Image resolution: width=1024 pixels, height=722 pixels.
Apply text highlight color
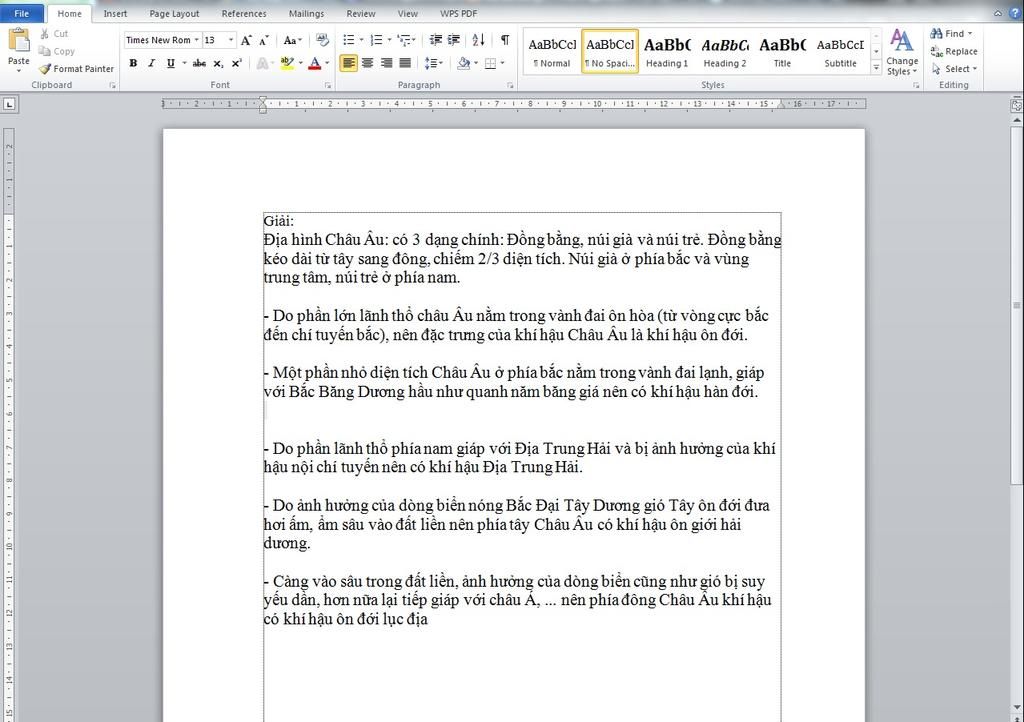(x=286, y=63)
